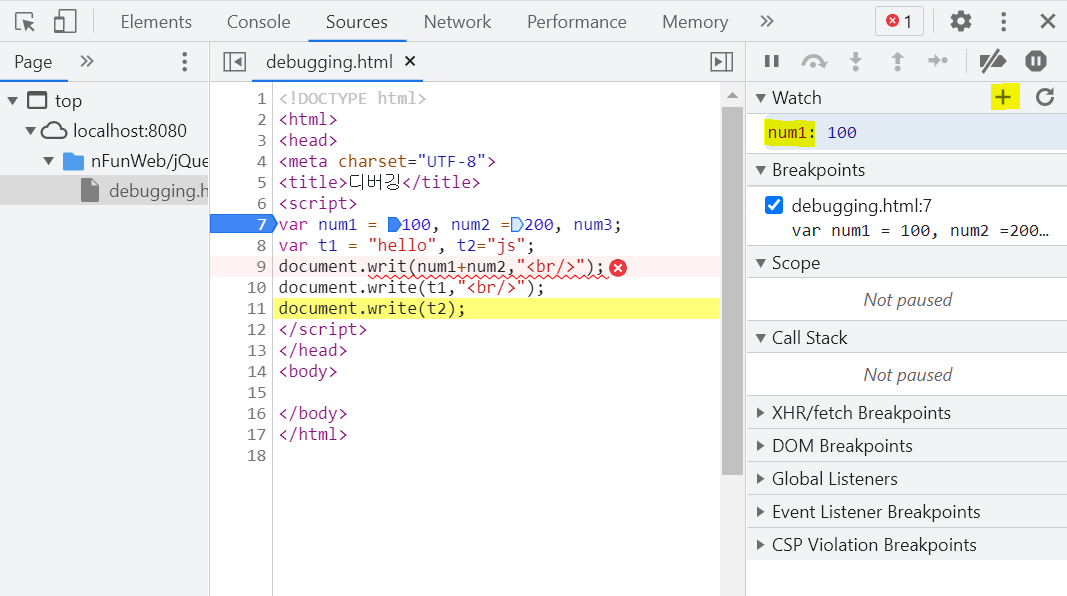This screenshot has width=1067, height=596.
Task: Open the Network tab
Action: point(457,22)
